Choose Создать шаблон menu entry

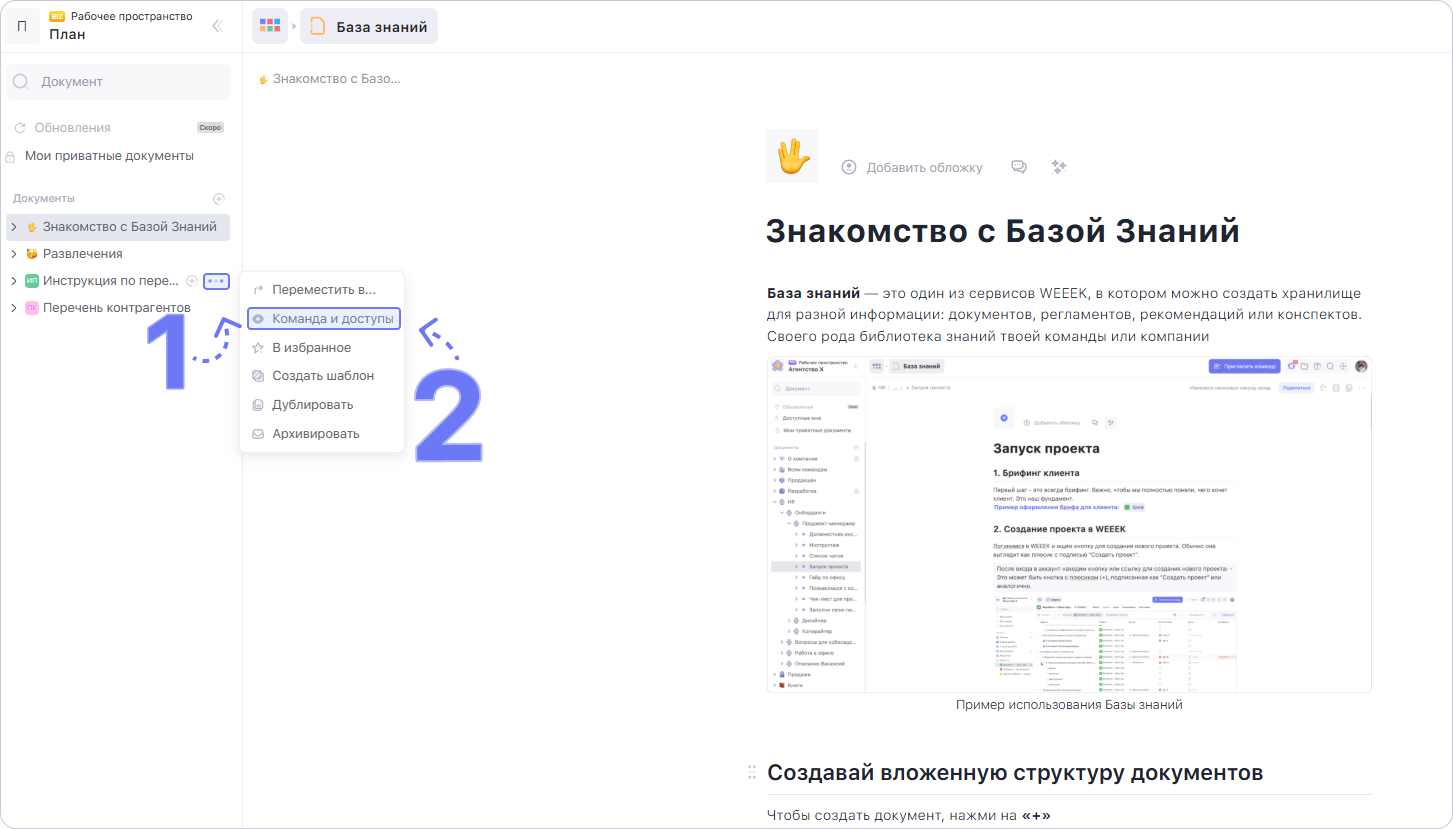[322, 376]
